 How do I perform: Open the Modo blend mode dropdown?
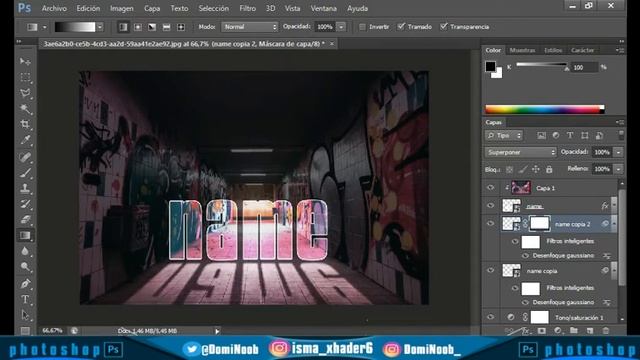tap(249, 27)
